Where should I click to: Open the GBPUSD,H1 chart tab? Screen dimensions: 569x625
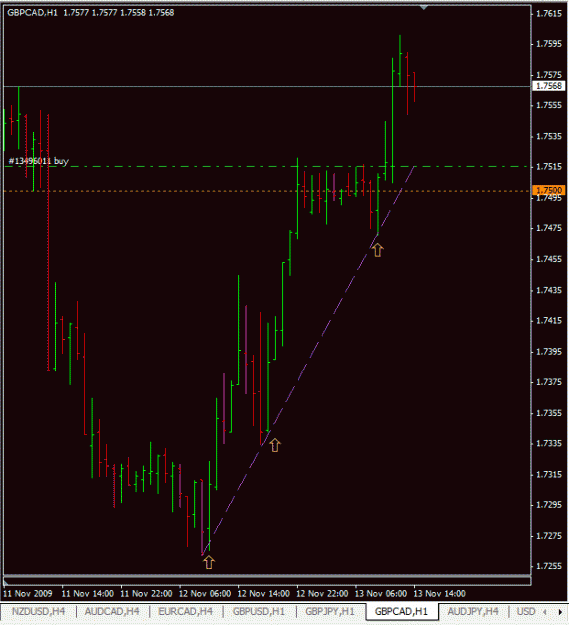point(259,611)
